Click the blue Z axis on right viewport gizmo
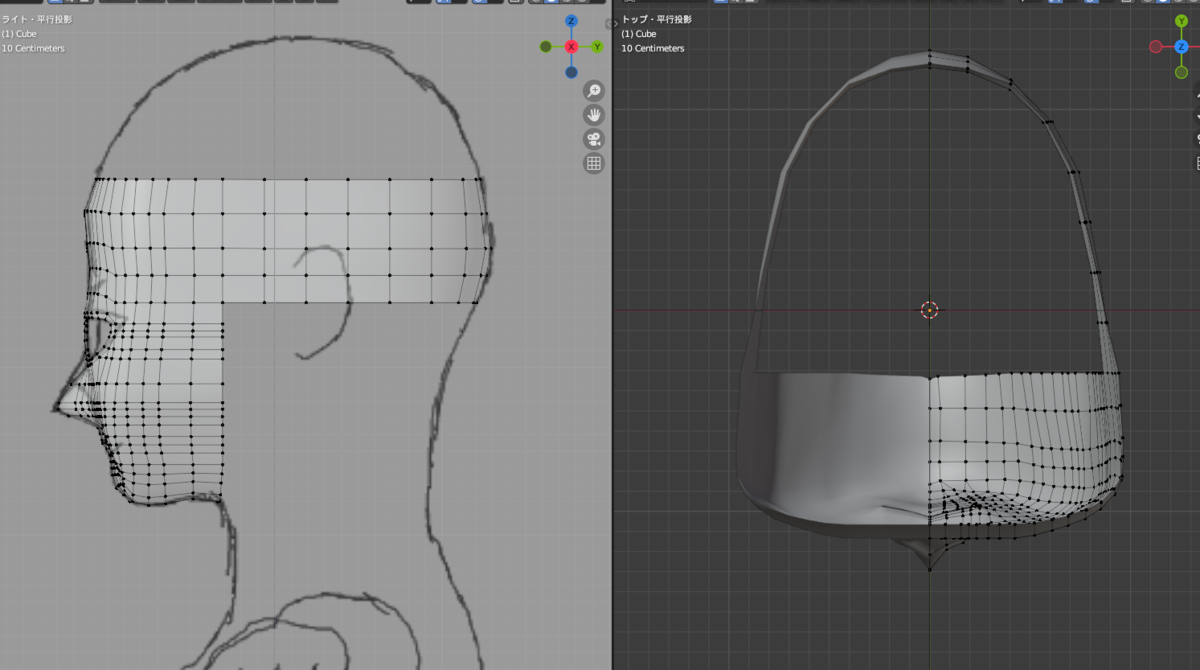 click(x=1181, y=47)
